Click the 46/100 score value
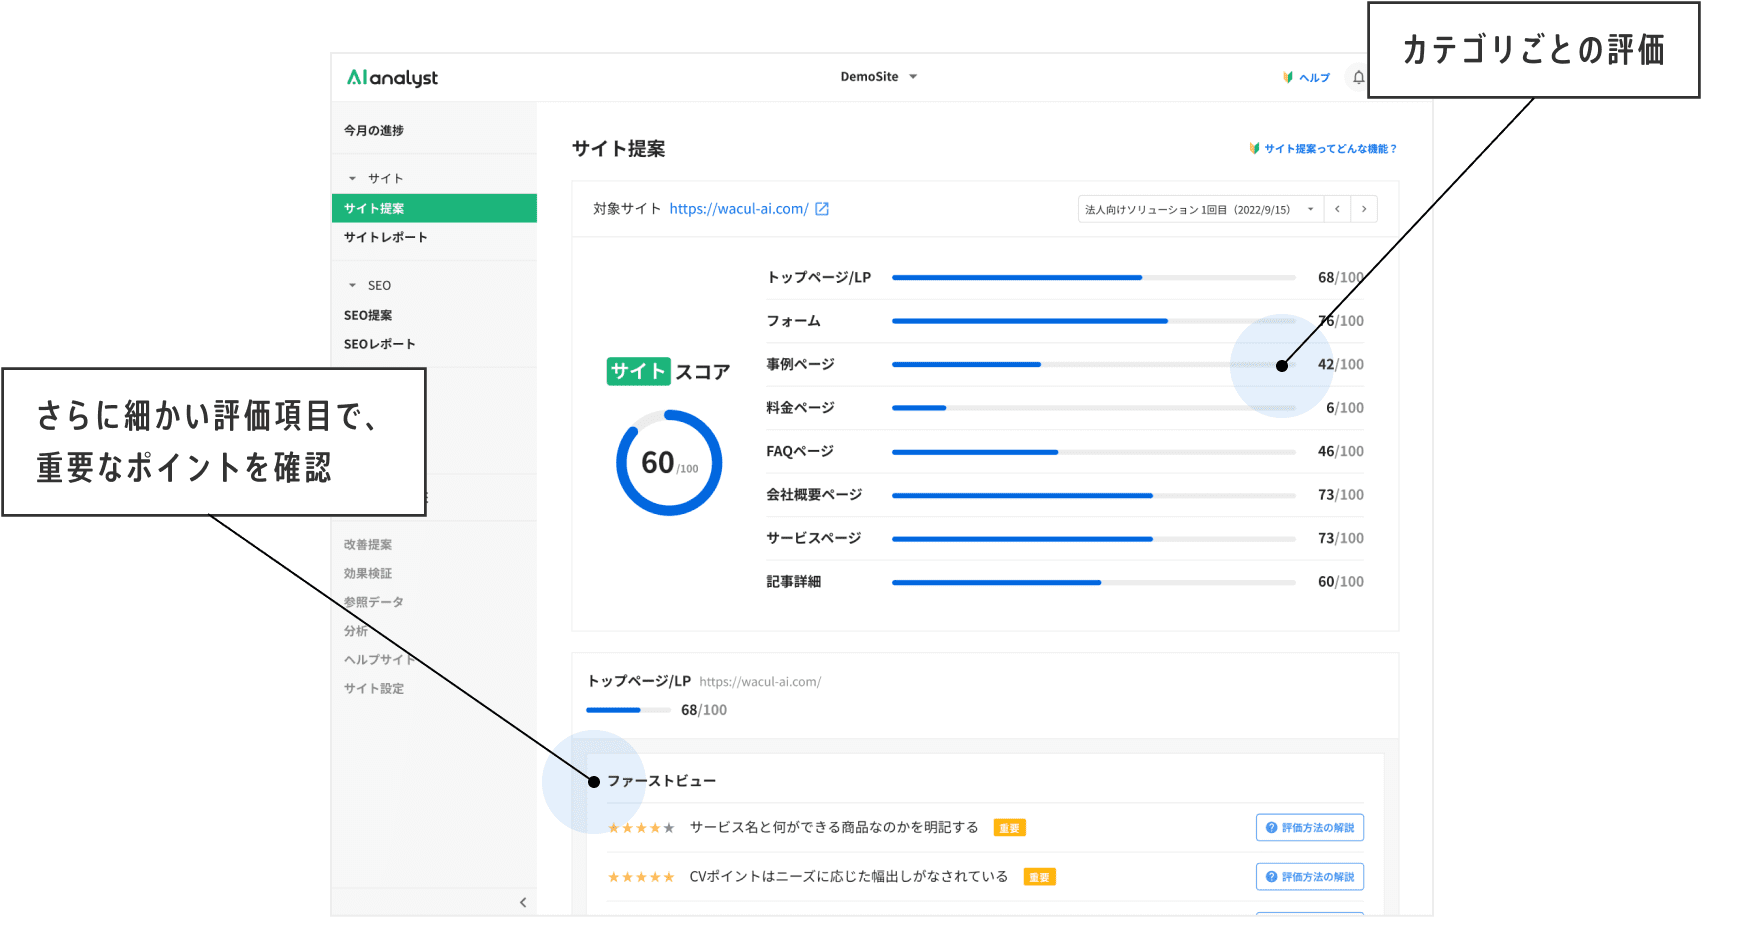Image resolution: width=1764 pixels, height=948 pixels. [x=1341, y=452]
